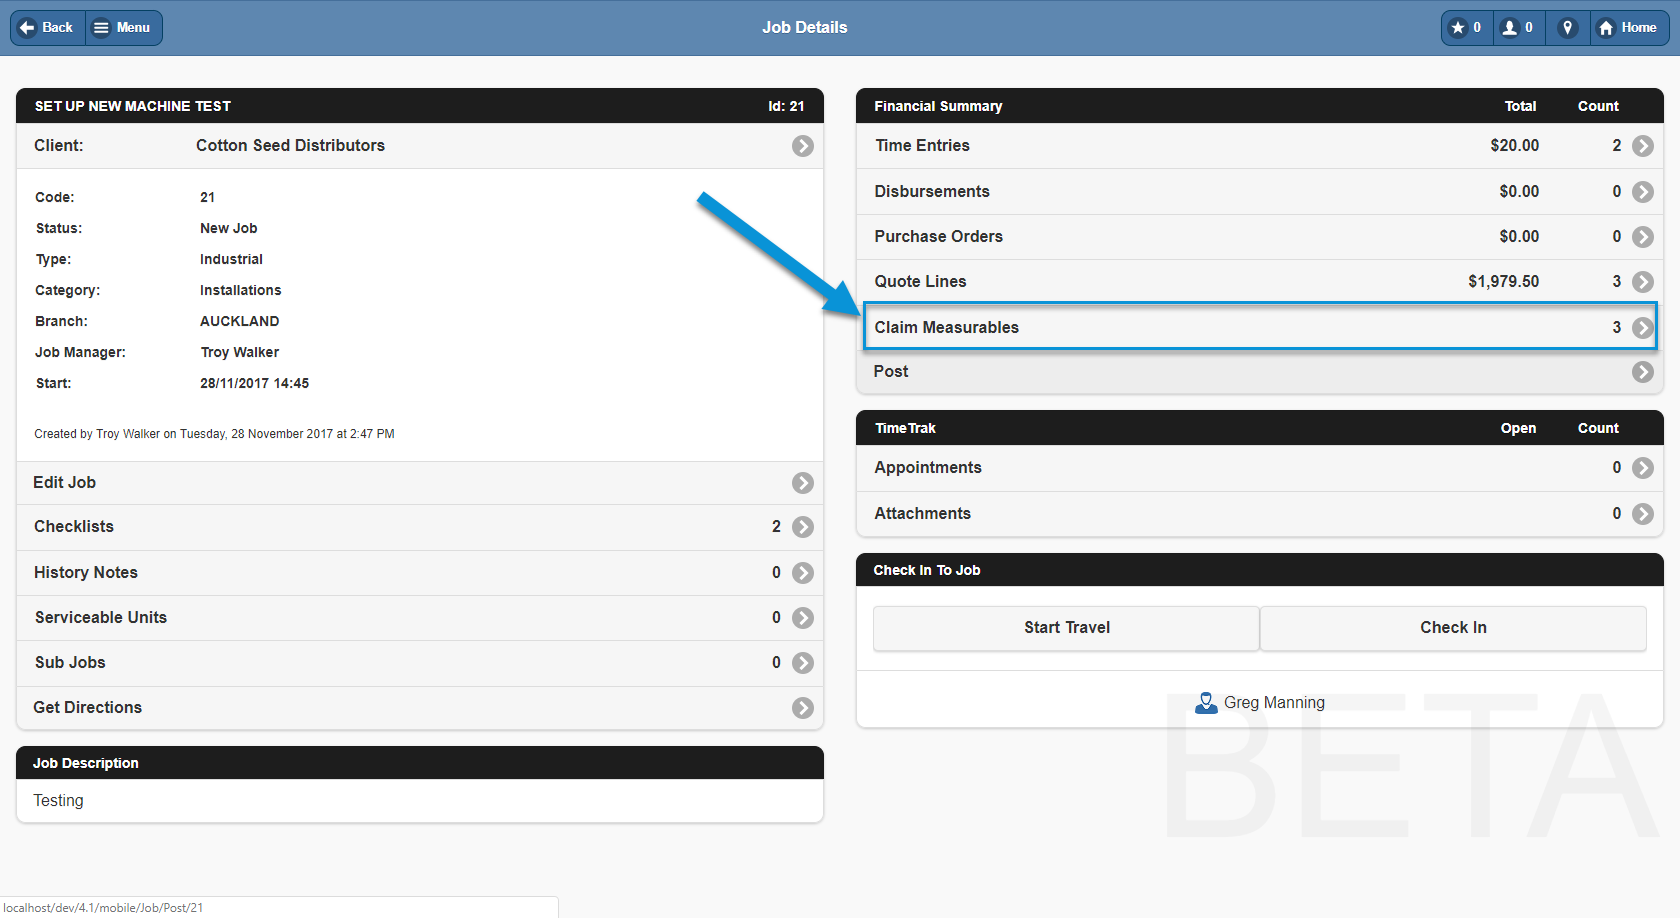Open the Checklists row
Screen dimensions: 1680x918
420,527
